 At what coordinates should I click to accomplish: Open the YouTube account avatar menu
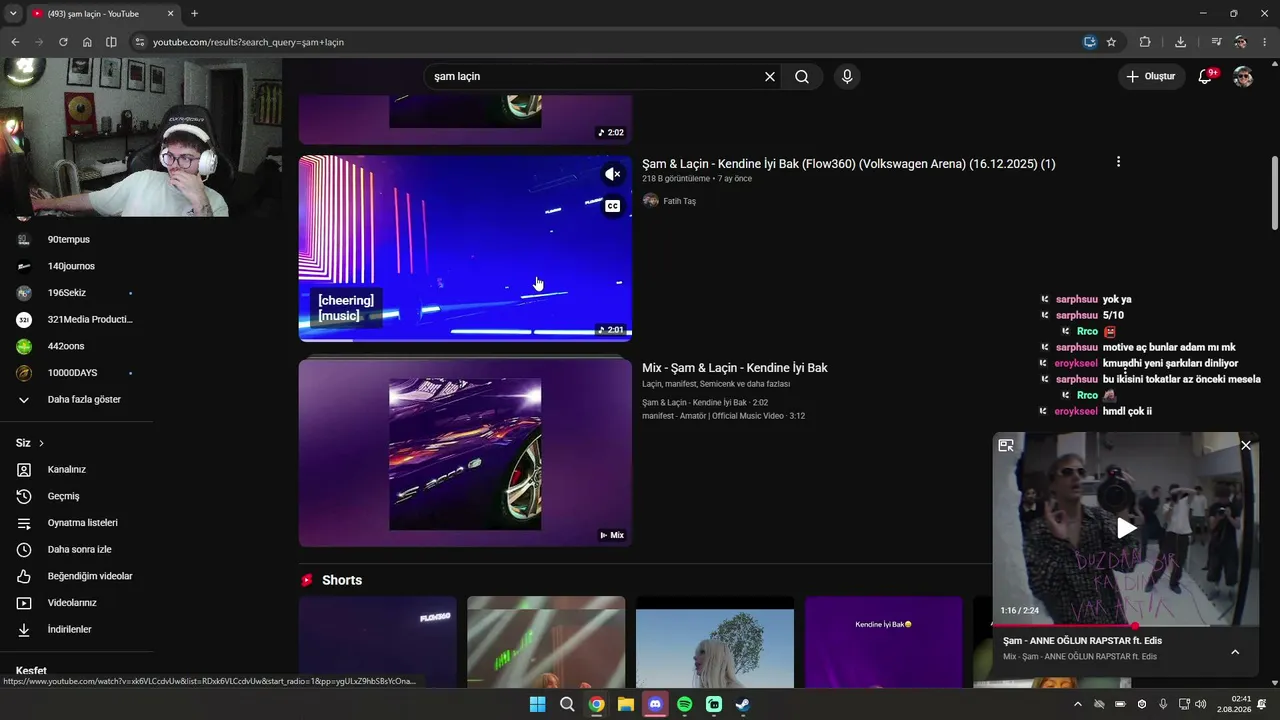pos(1243,77)
